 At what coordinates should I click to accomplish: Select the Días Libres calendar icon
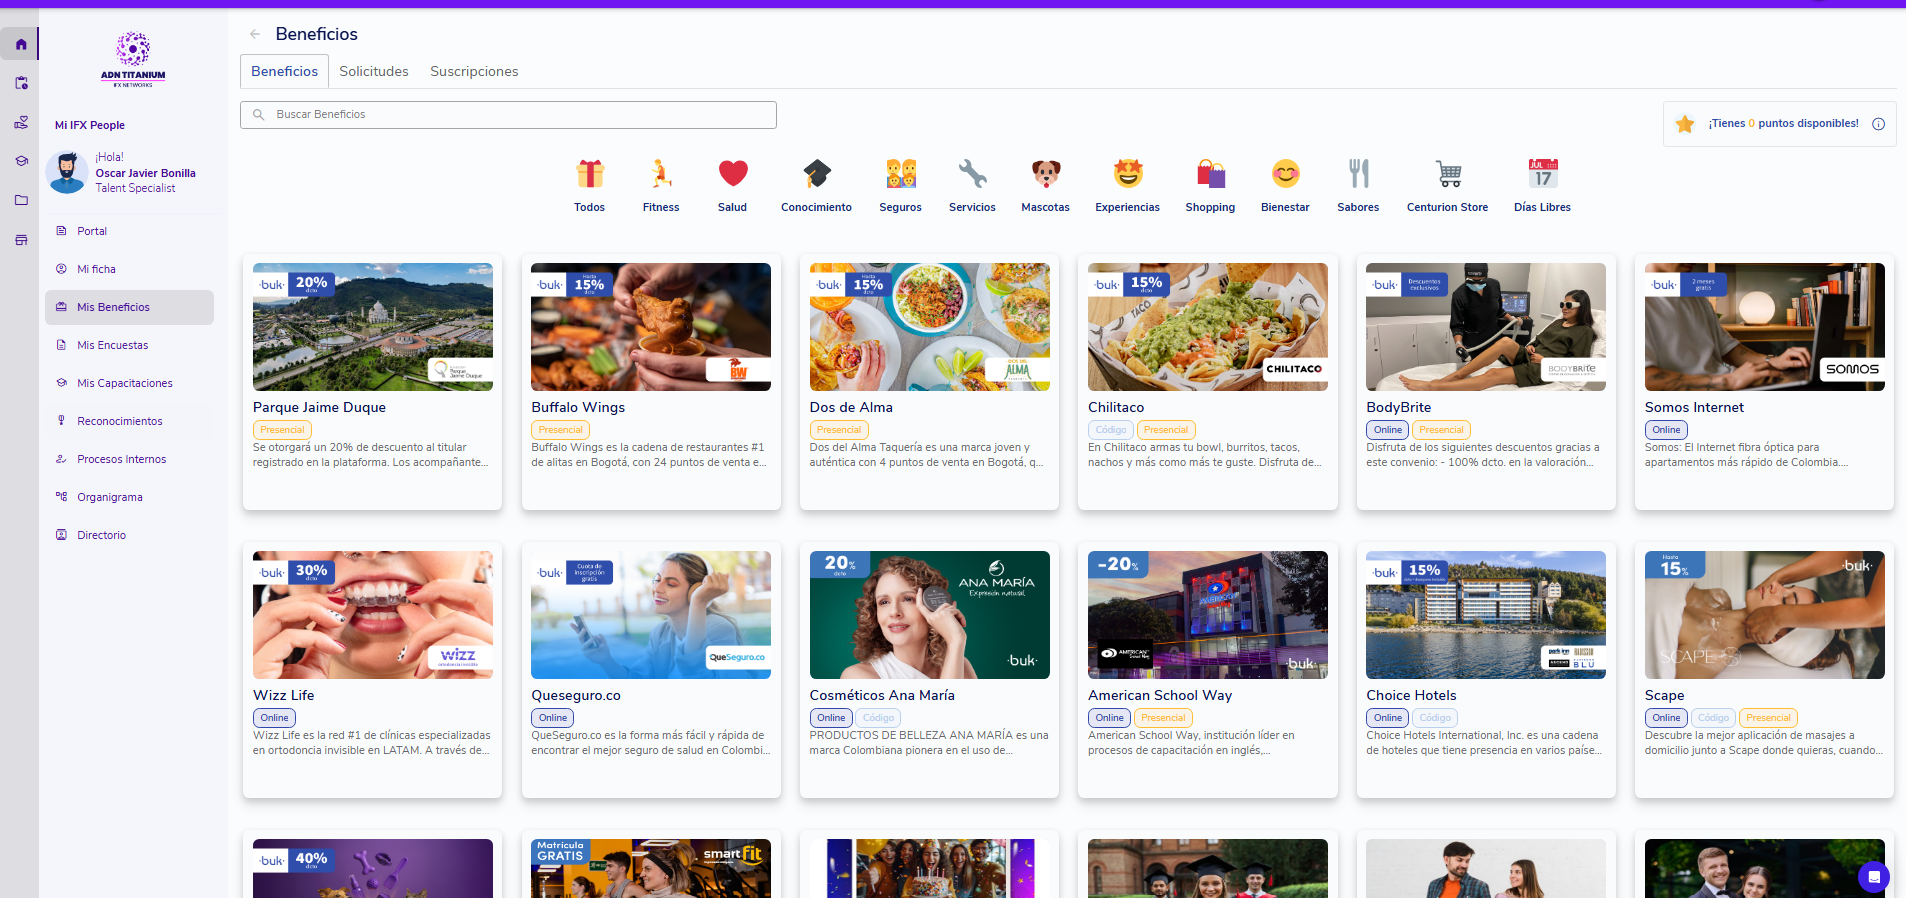pos(1542,174)
